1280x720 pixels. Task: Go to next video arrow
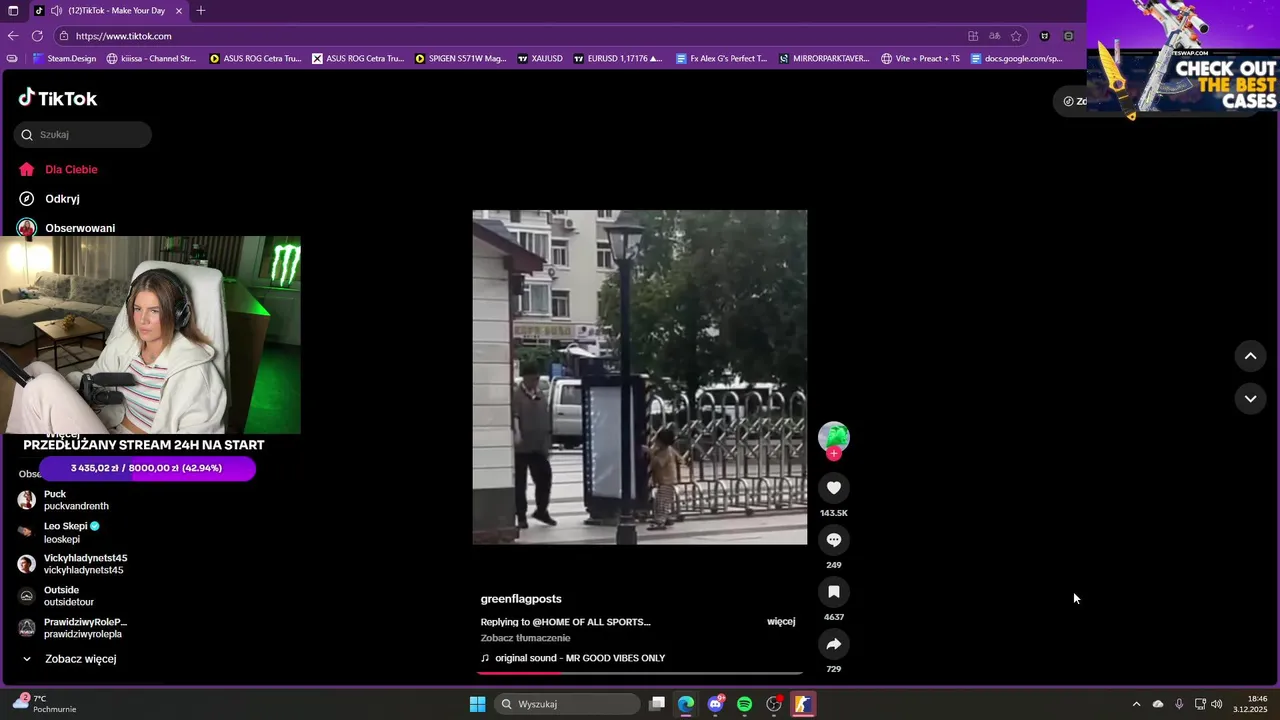click(x=1250, y=398)
